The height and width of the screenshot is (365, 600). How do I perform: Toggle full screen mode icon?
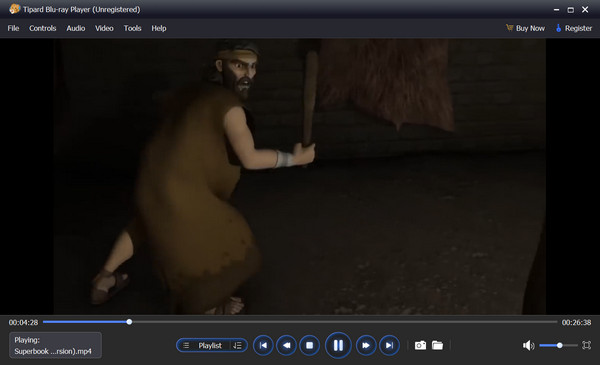click(x=586, y=345)
